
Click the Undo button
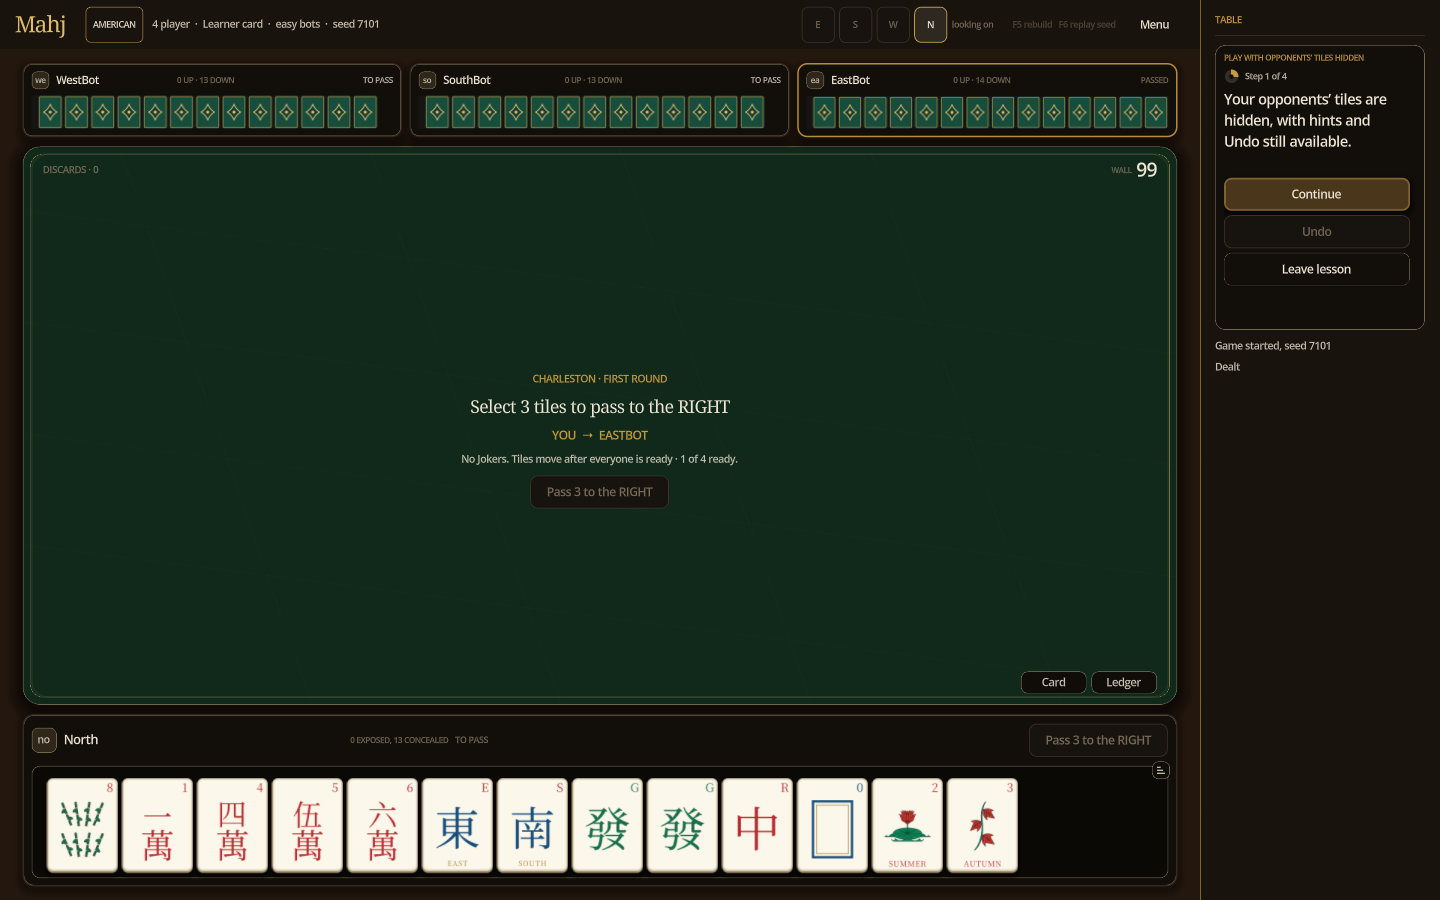[x=1316, y=231]
